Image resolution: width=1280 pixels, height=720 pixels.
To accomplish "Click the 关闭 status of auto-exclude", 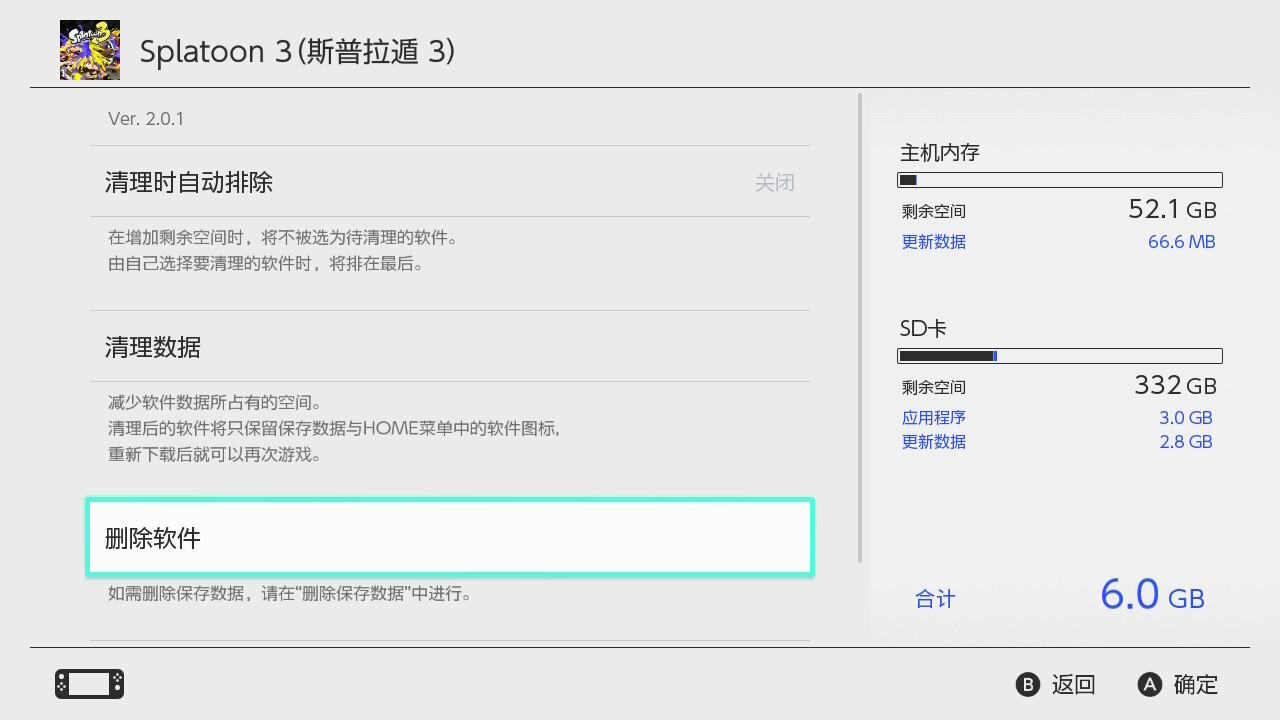I will pyautogui.click(x=774, y=183).
